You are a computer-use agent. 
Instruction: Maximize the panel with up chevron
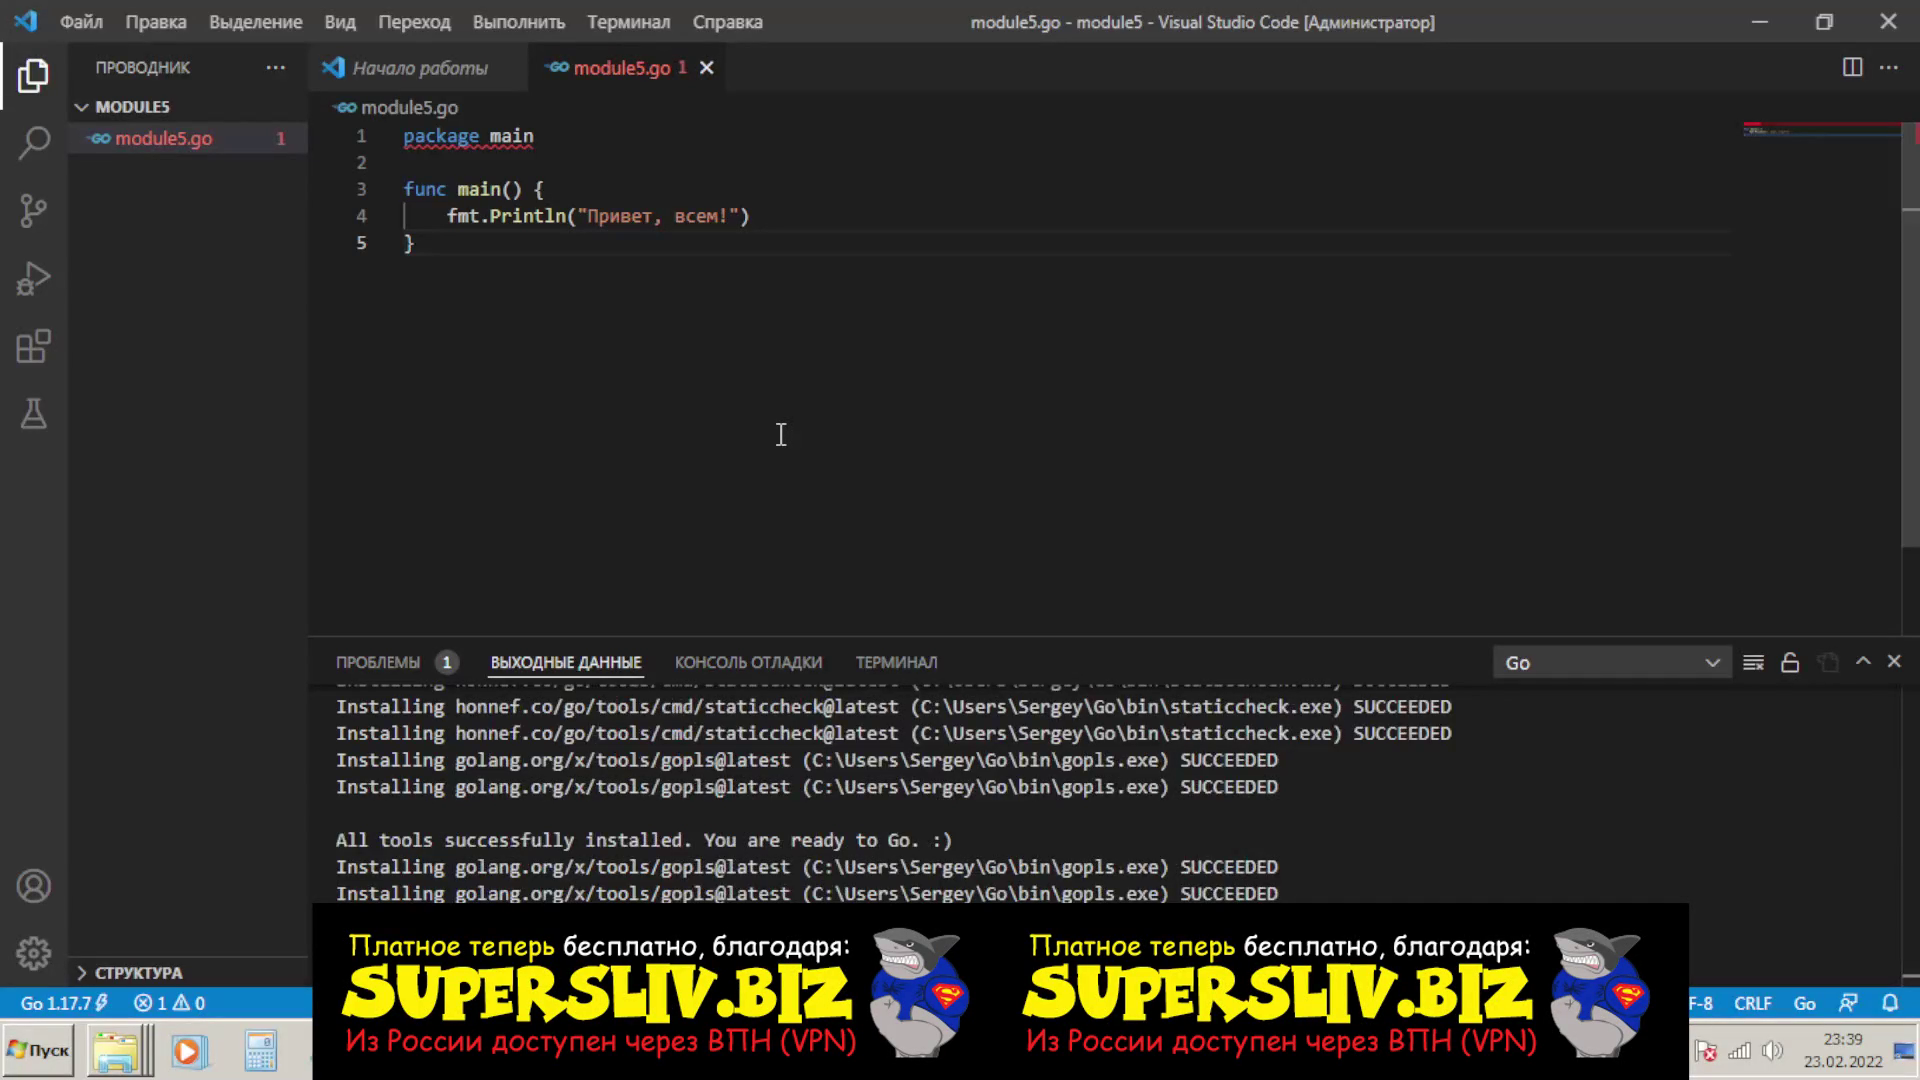(x=1863, y=661)
